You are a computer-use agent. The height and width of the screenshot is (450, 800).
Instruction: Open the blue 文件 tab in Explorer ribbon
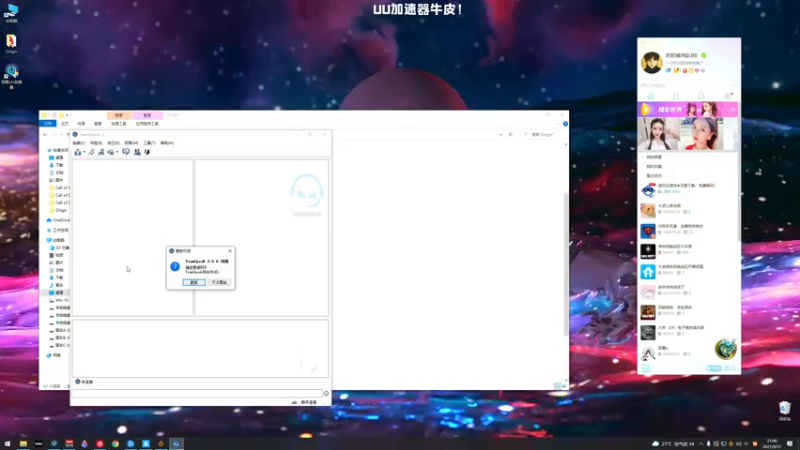48,124
